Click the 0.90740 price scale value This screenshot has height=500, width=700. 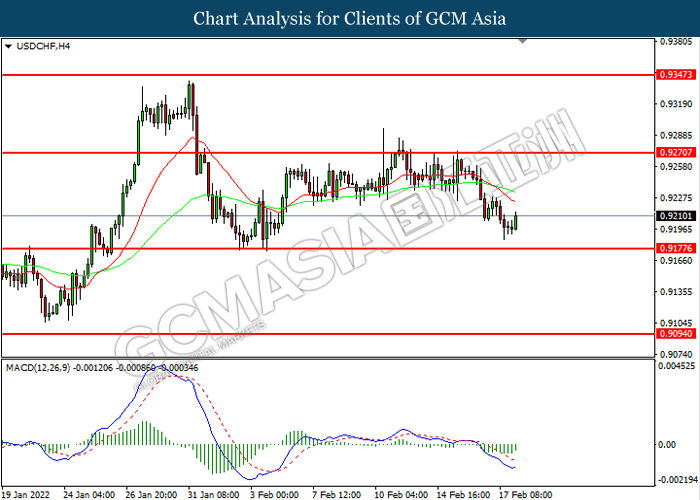[x=676, y=354]
